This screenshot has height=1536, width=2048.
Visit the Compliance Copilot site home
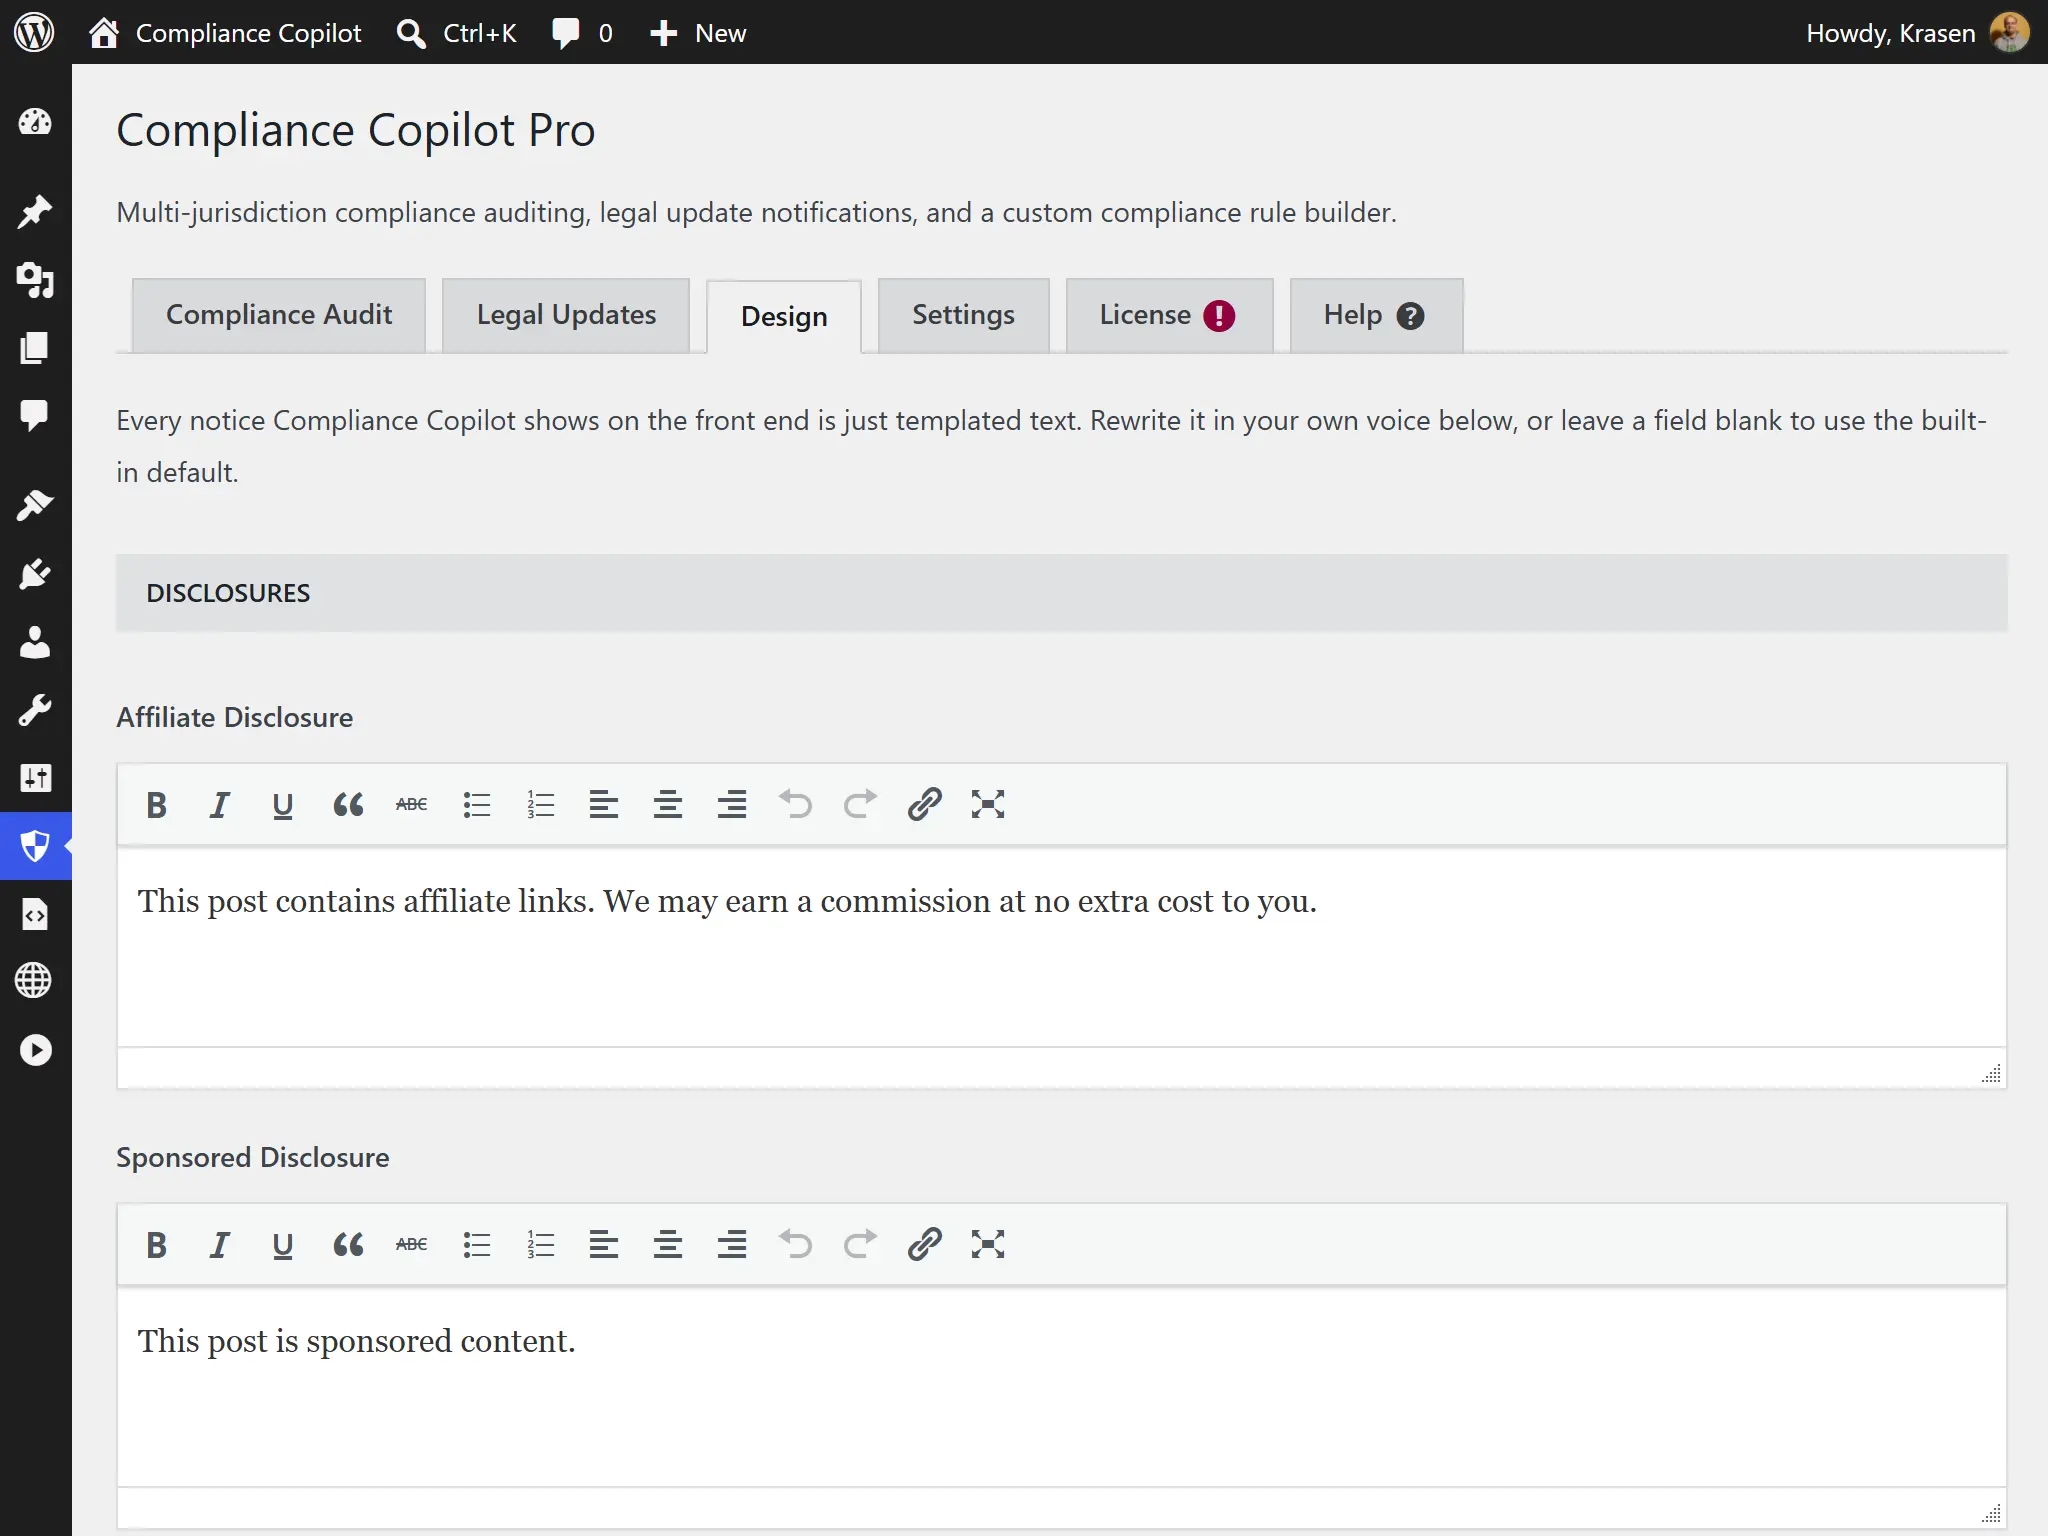pos(226,33)
